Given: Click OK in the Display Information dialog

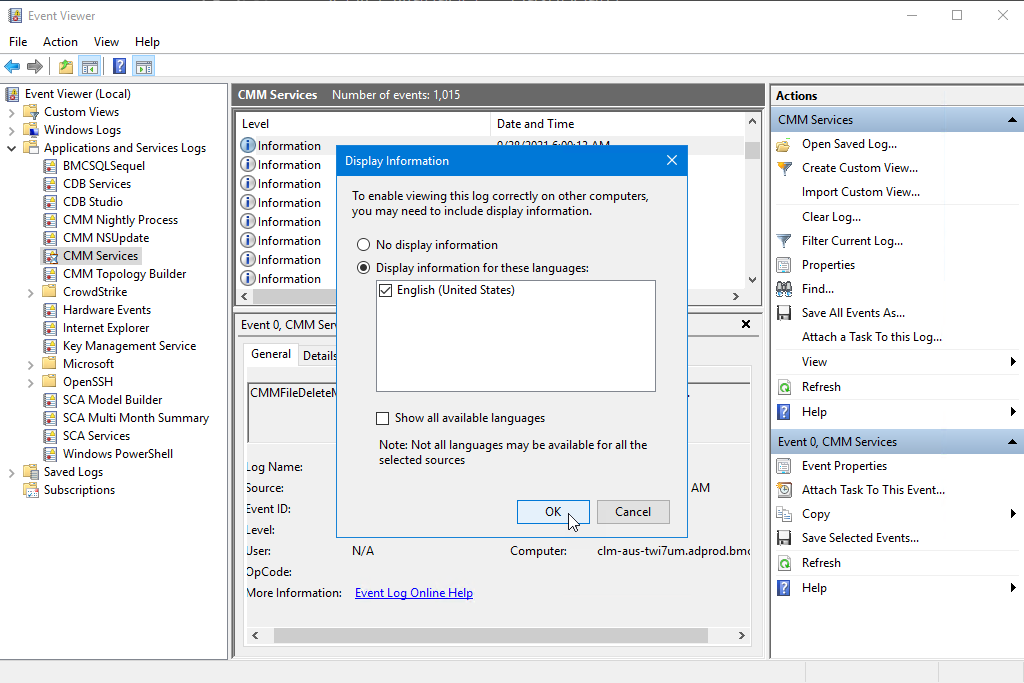Looking at the screenshot, I should (553, 512).
